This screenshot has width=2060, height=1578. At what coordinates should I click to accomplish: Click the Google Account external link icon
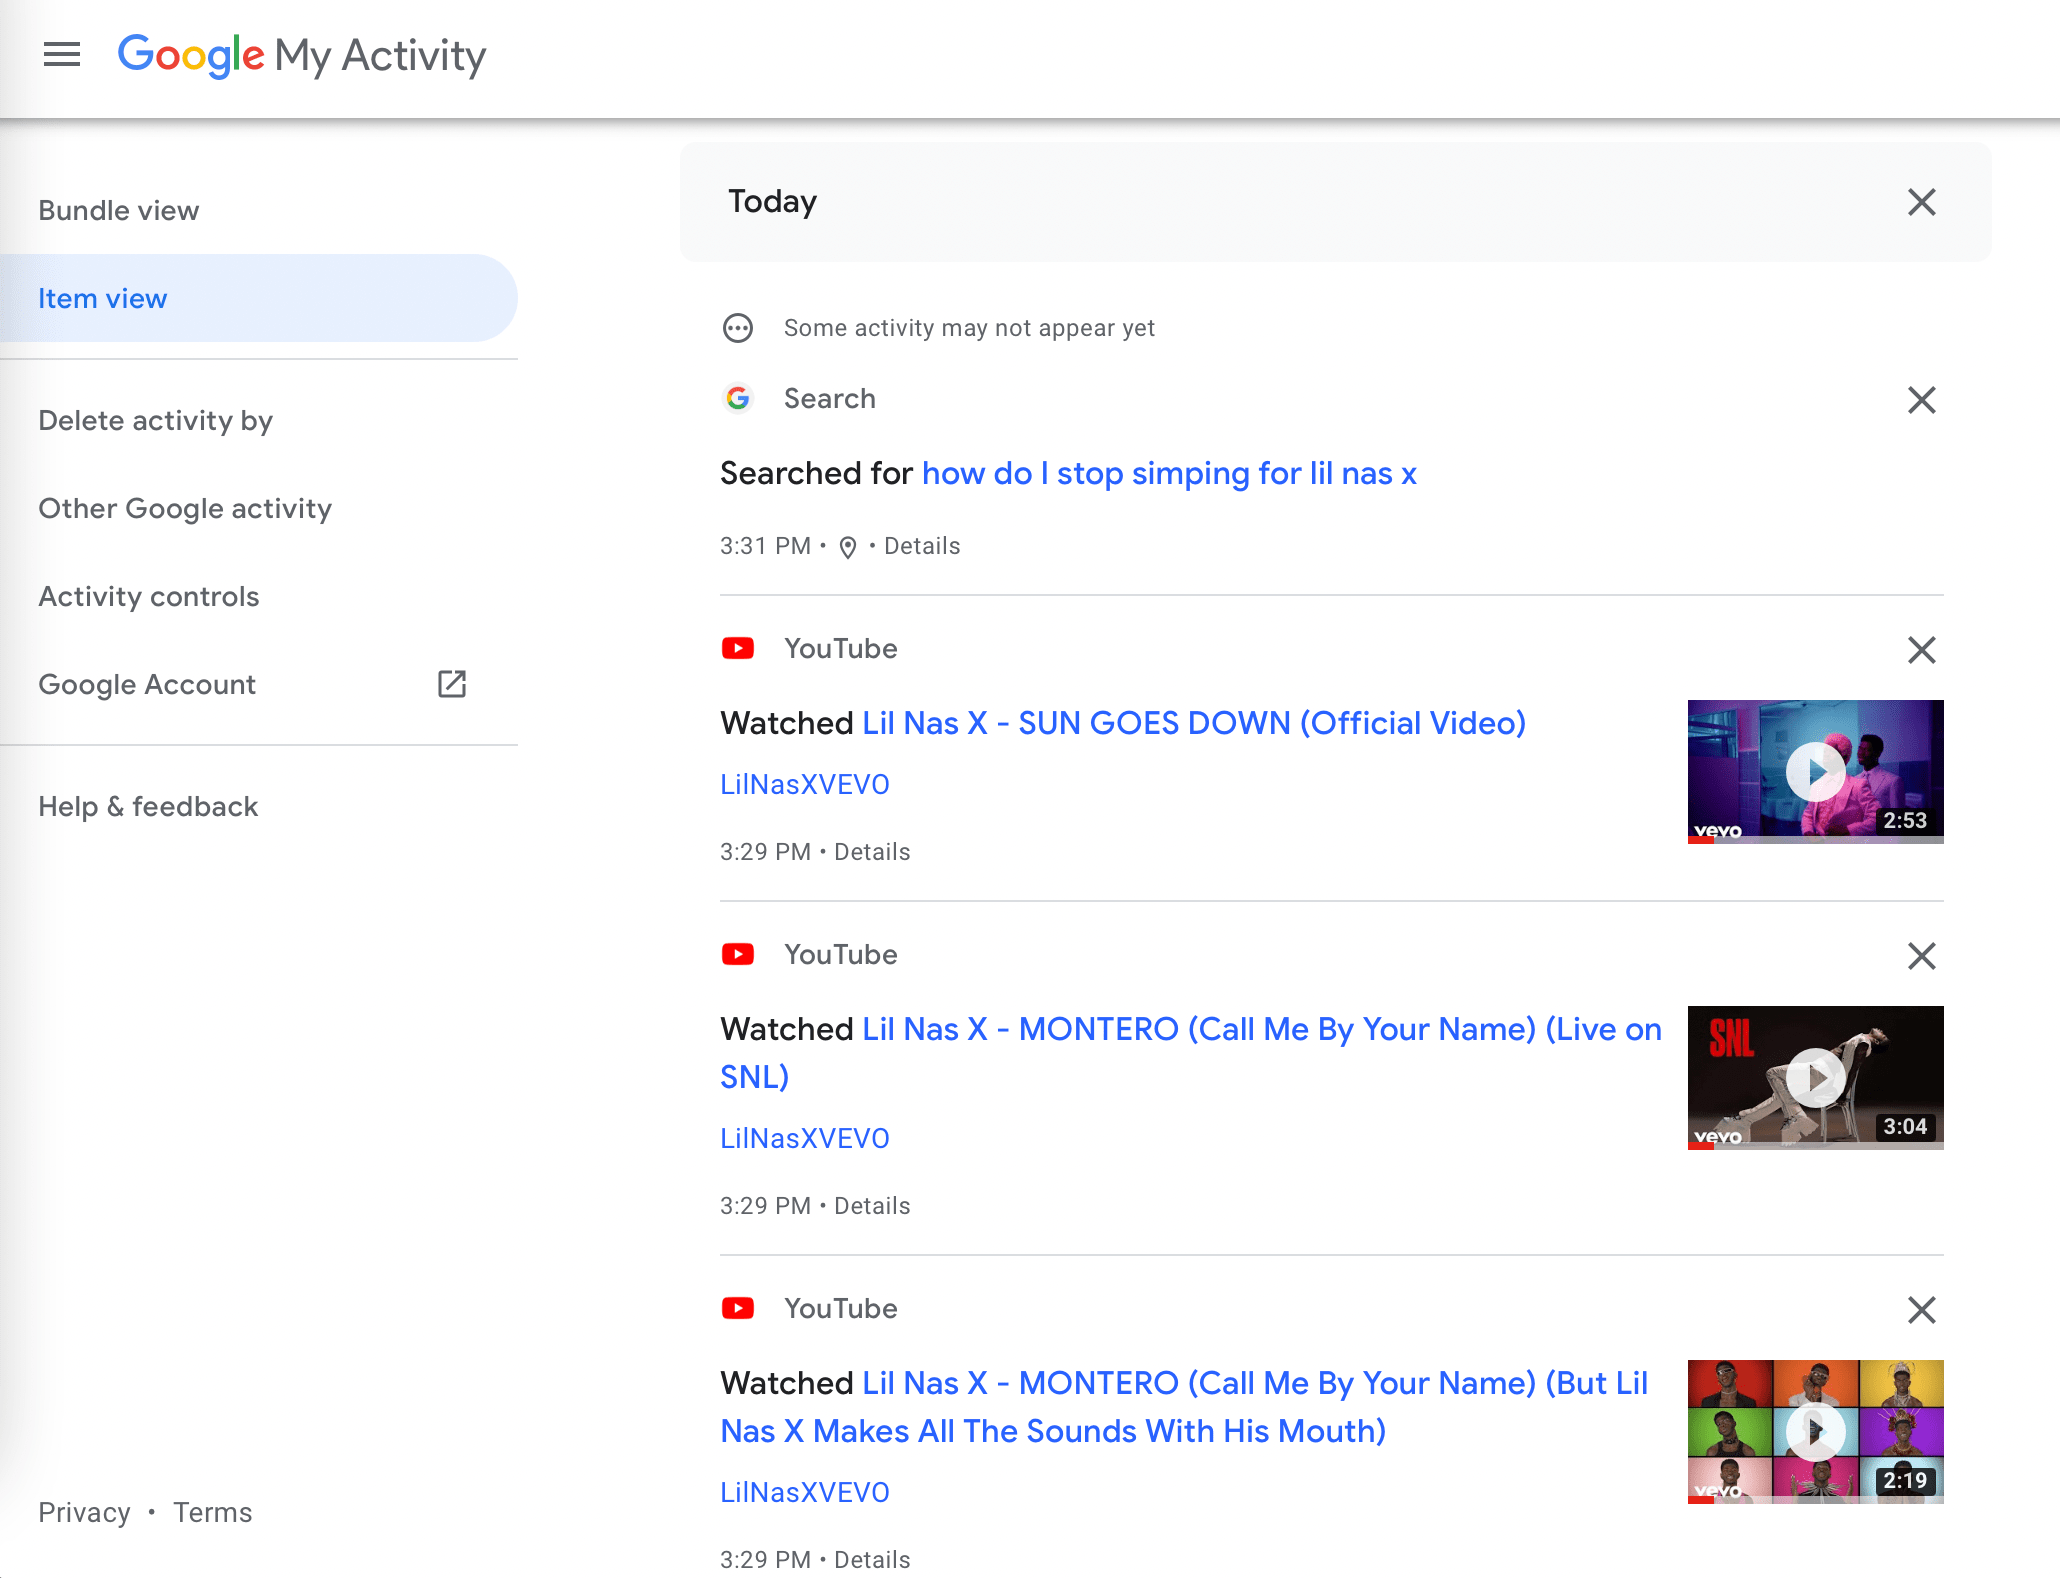pos(452,684)
